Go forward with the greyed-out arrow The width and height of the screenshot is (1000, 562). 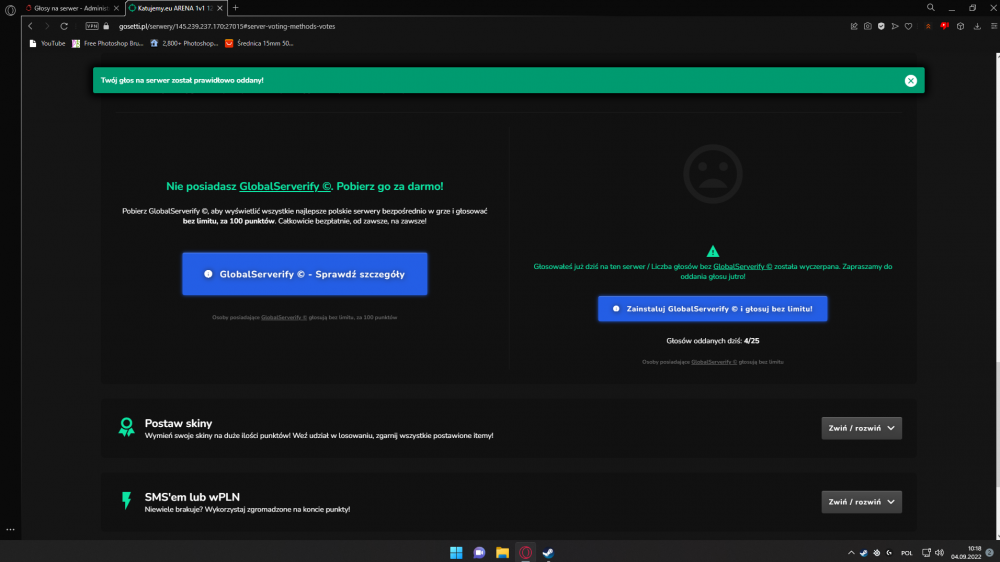[x=47, y=26]
